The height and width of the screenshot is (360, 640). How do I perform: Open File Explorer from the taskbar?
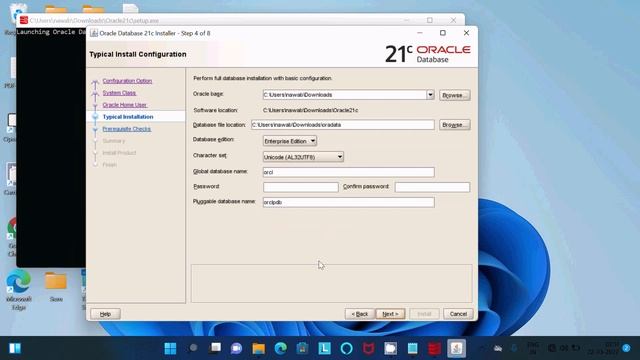click(258, 348)
